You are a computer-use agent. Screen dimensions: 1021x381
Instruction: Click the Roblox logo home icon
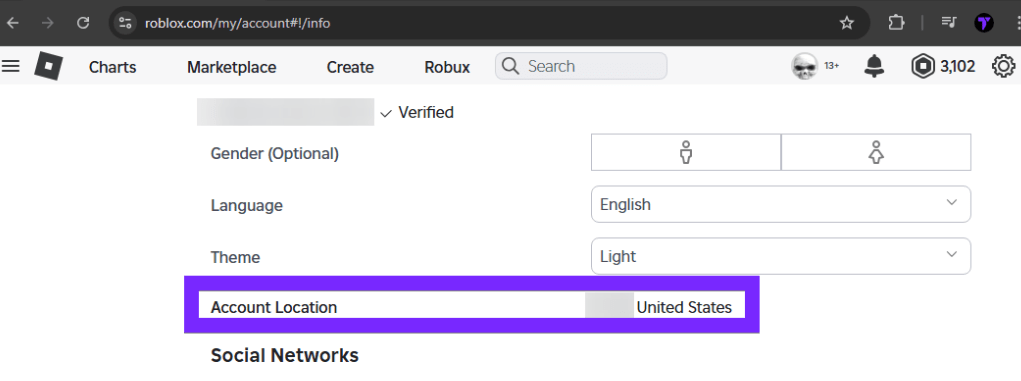coord(48,66)
